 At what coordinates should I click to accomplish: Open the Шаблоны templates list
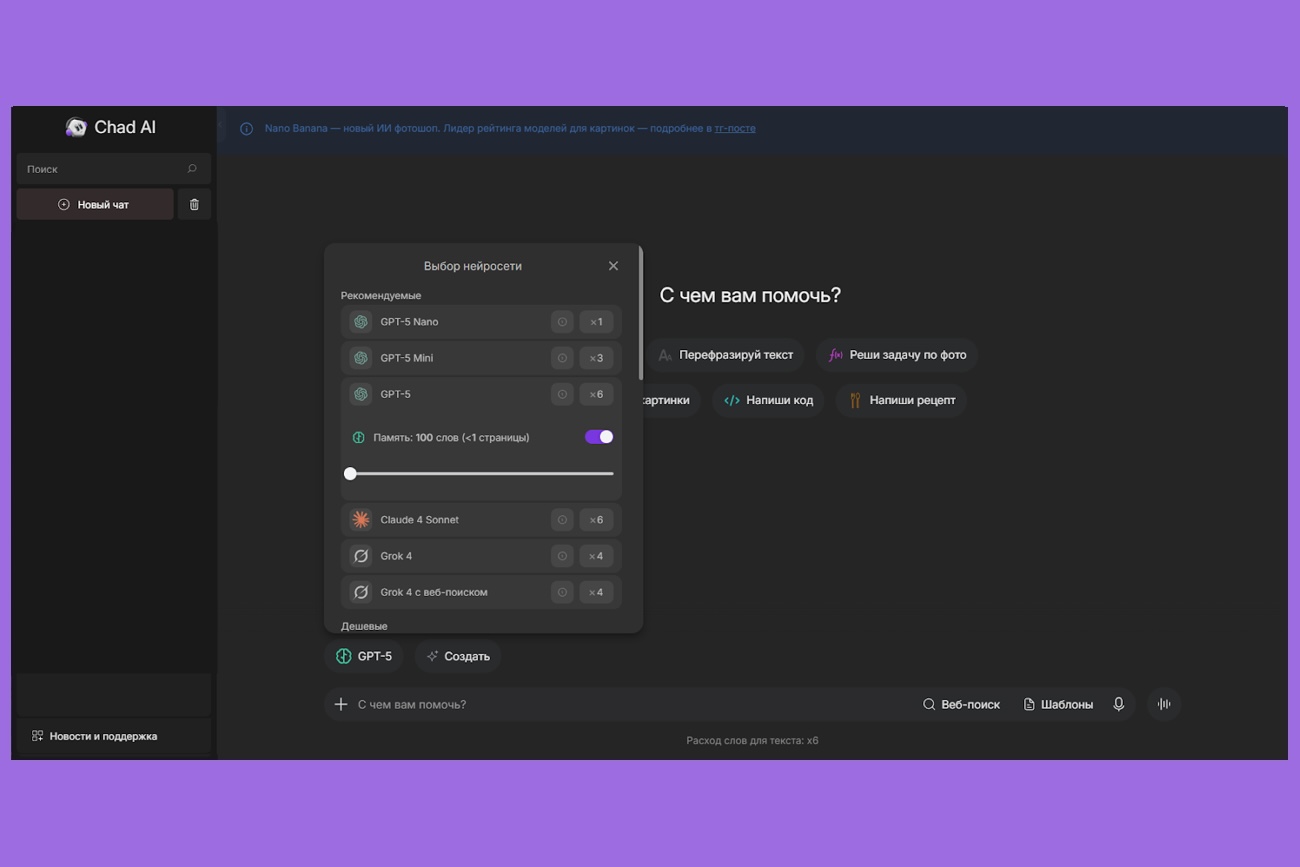(1058, 704)
